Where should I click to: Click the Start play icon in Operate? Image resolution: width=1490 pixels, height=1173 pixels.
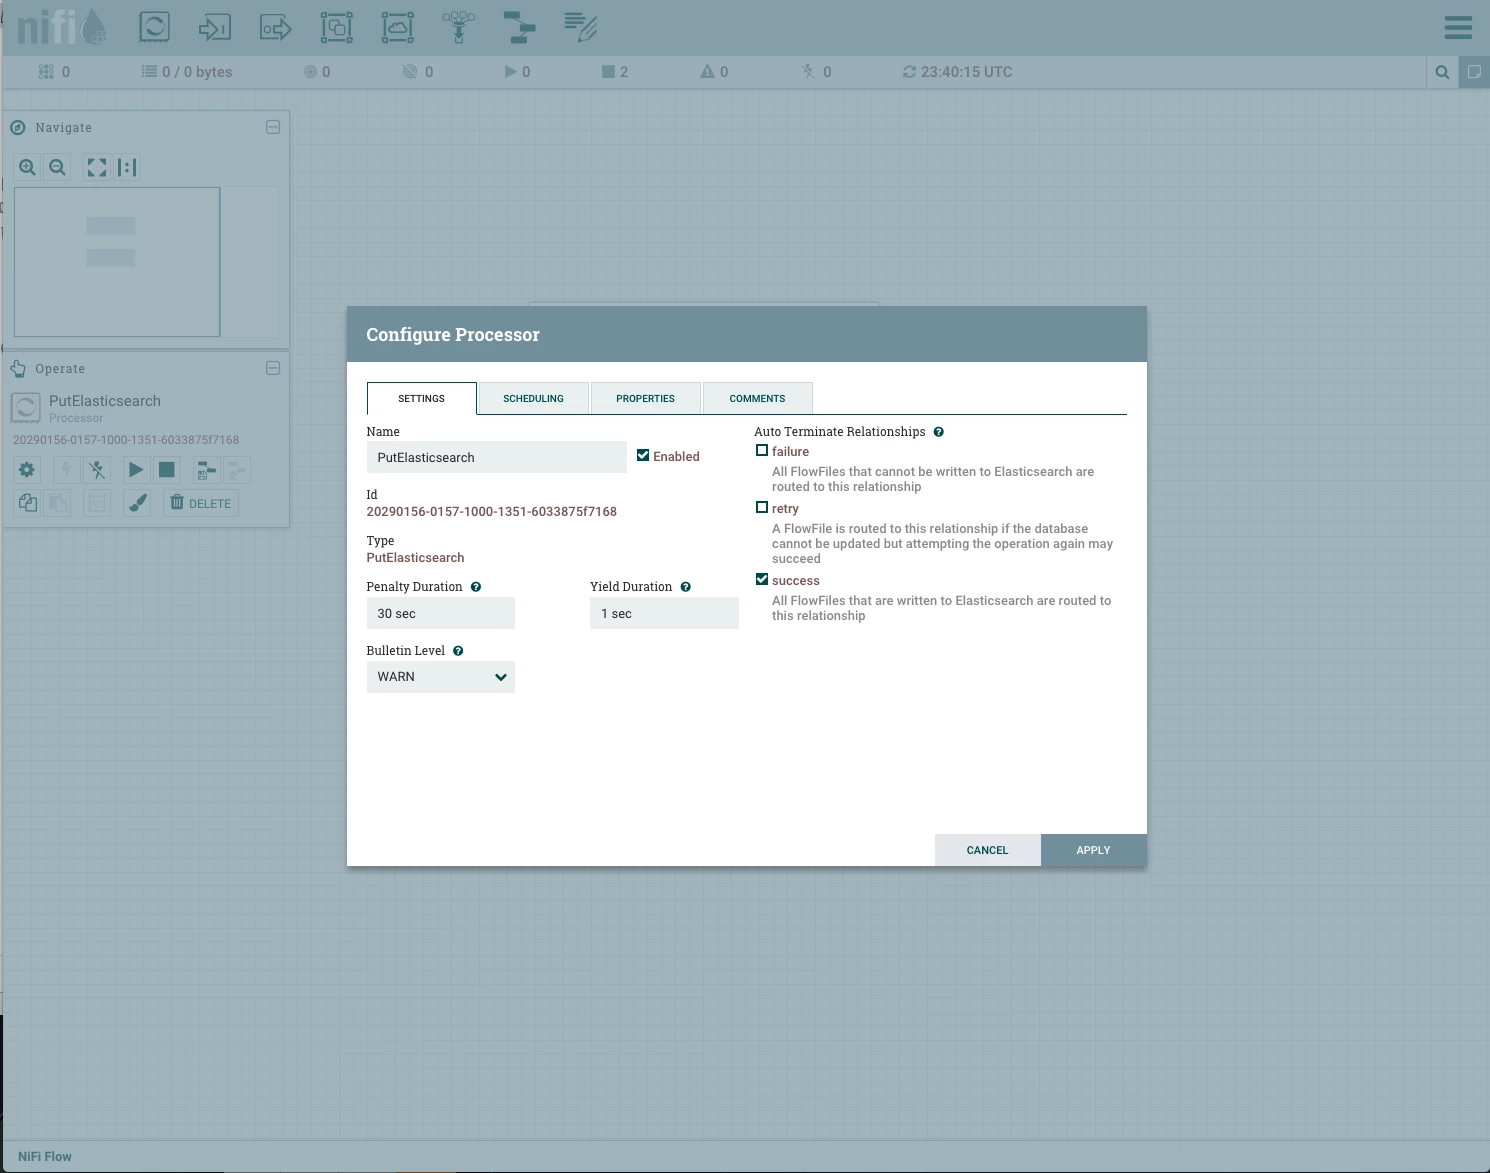point(136,469)
